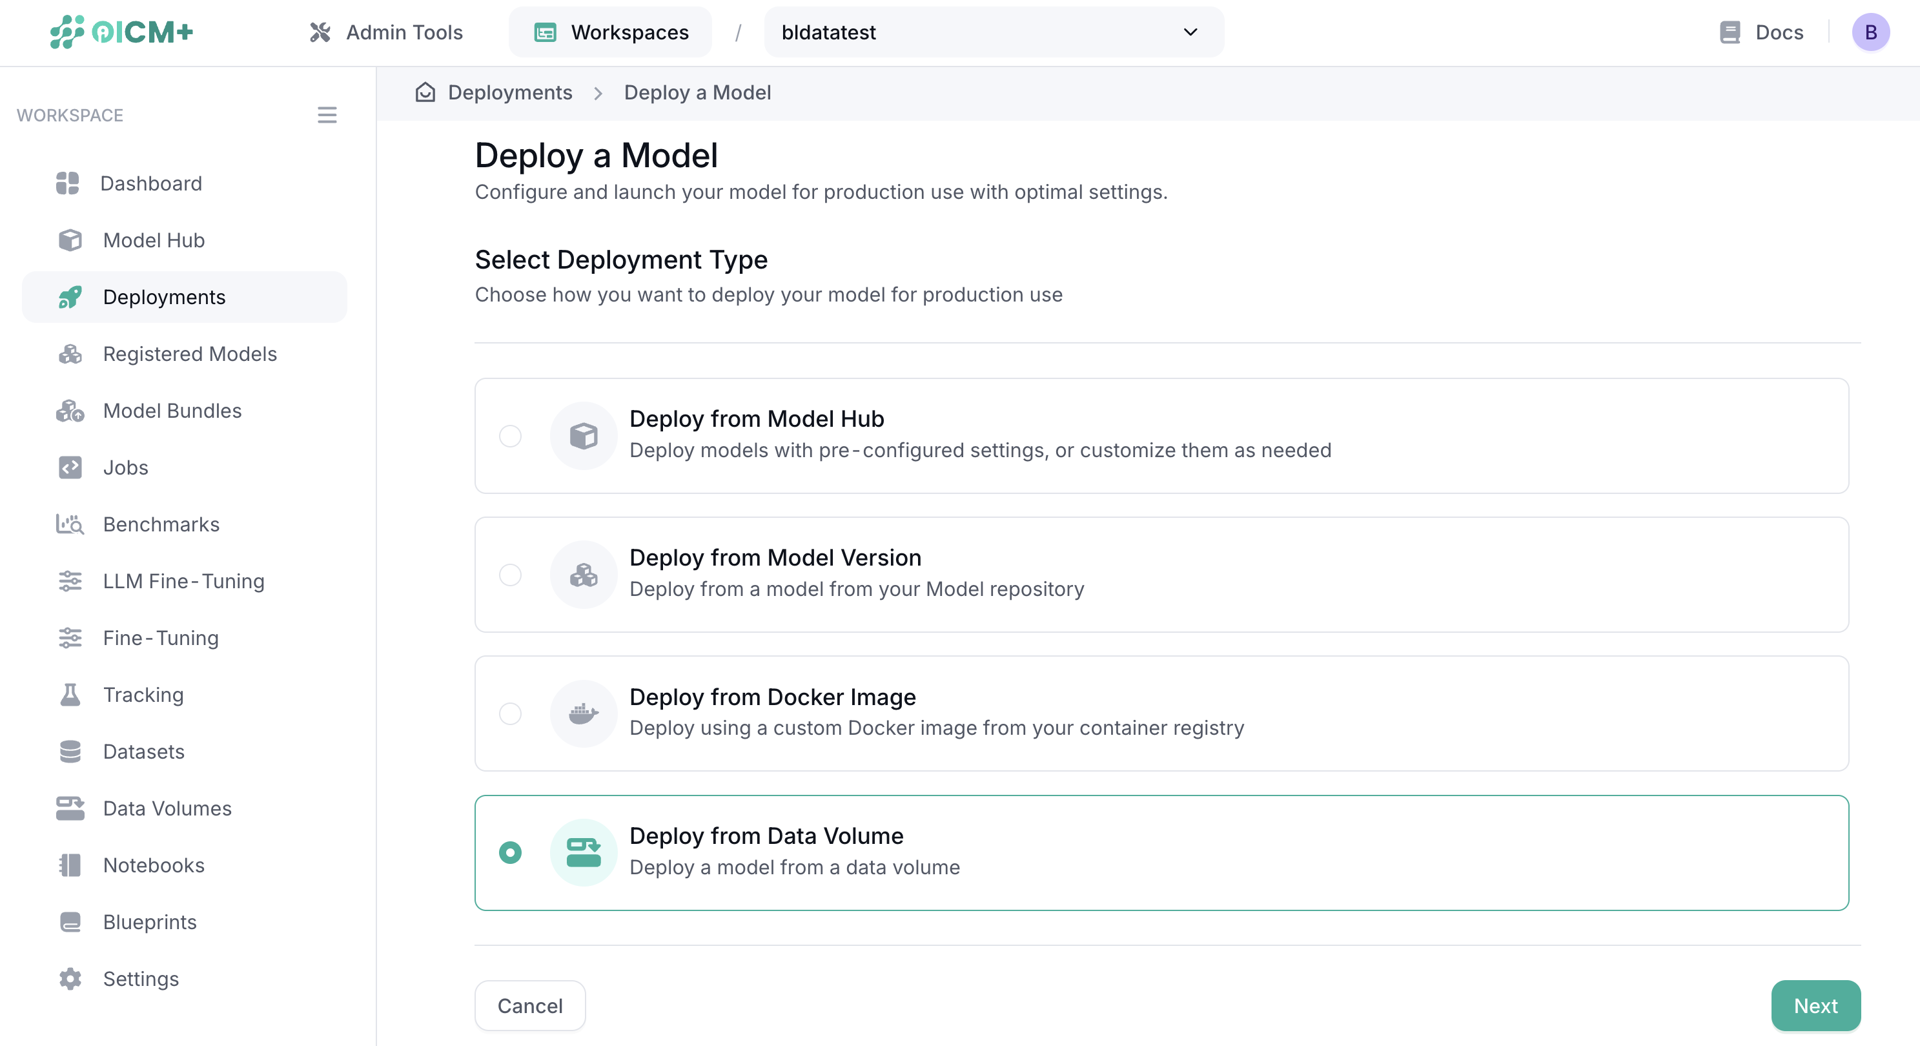The width and height of the screenshot is (1920, 1046).
Task: Click the Model Bundles icon
Action: (70, 410)
